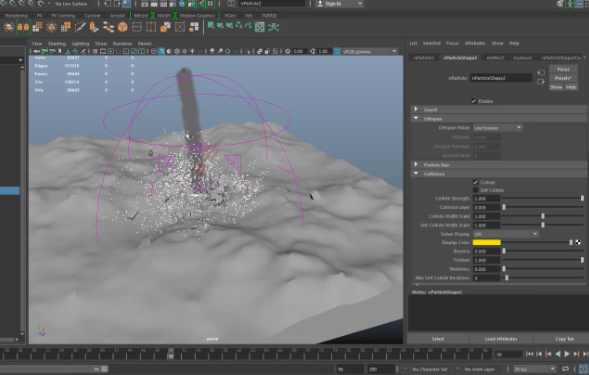Click the pencil curve shelf icon
This screenshot has width=589, height=375.
(x=80, y=27)
